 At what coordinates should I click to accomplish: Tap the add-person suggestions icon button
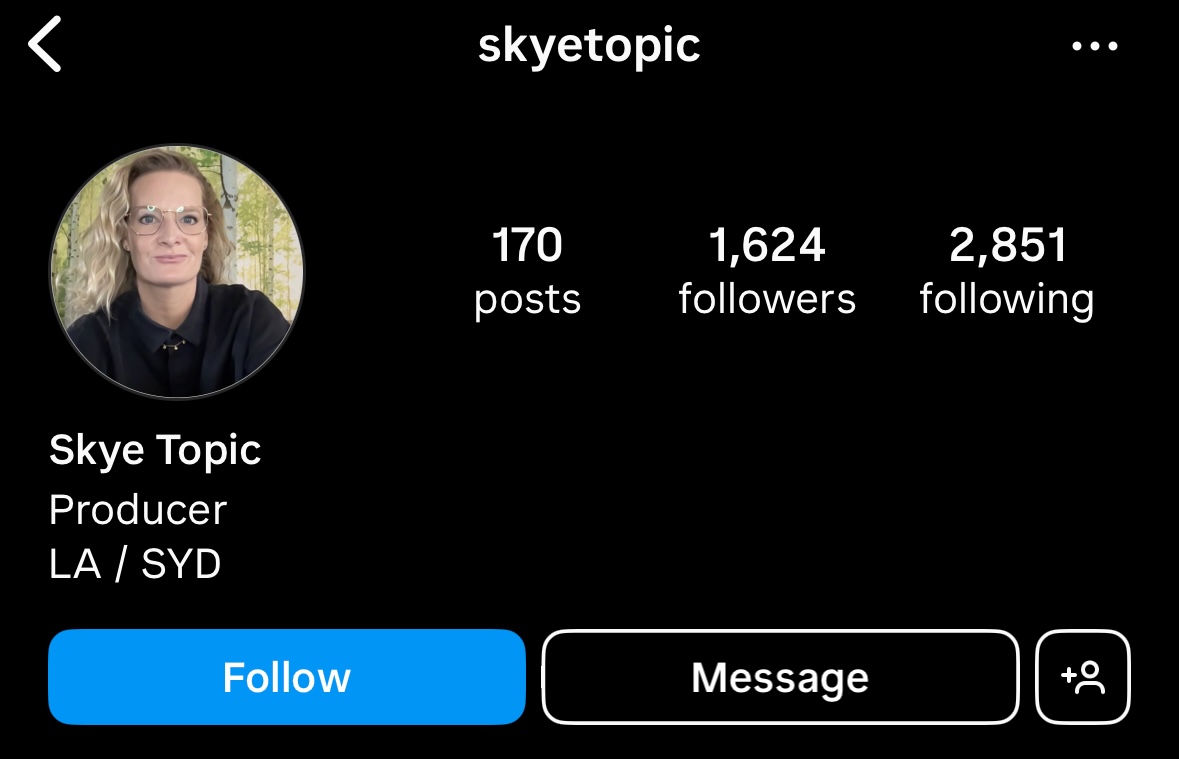1083,677
